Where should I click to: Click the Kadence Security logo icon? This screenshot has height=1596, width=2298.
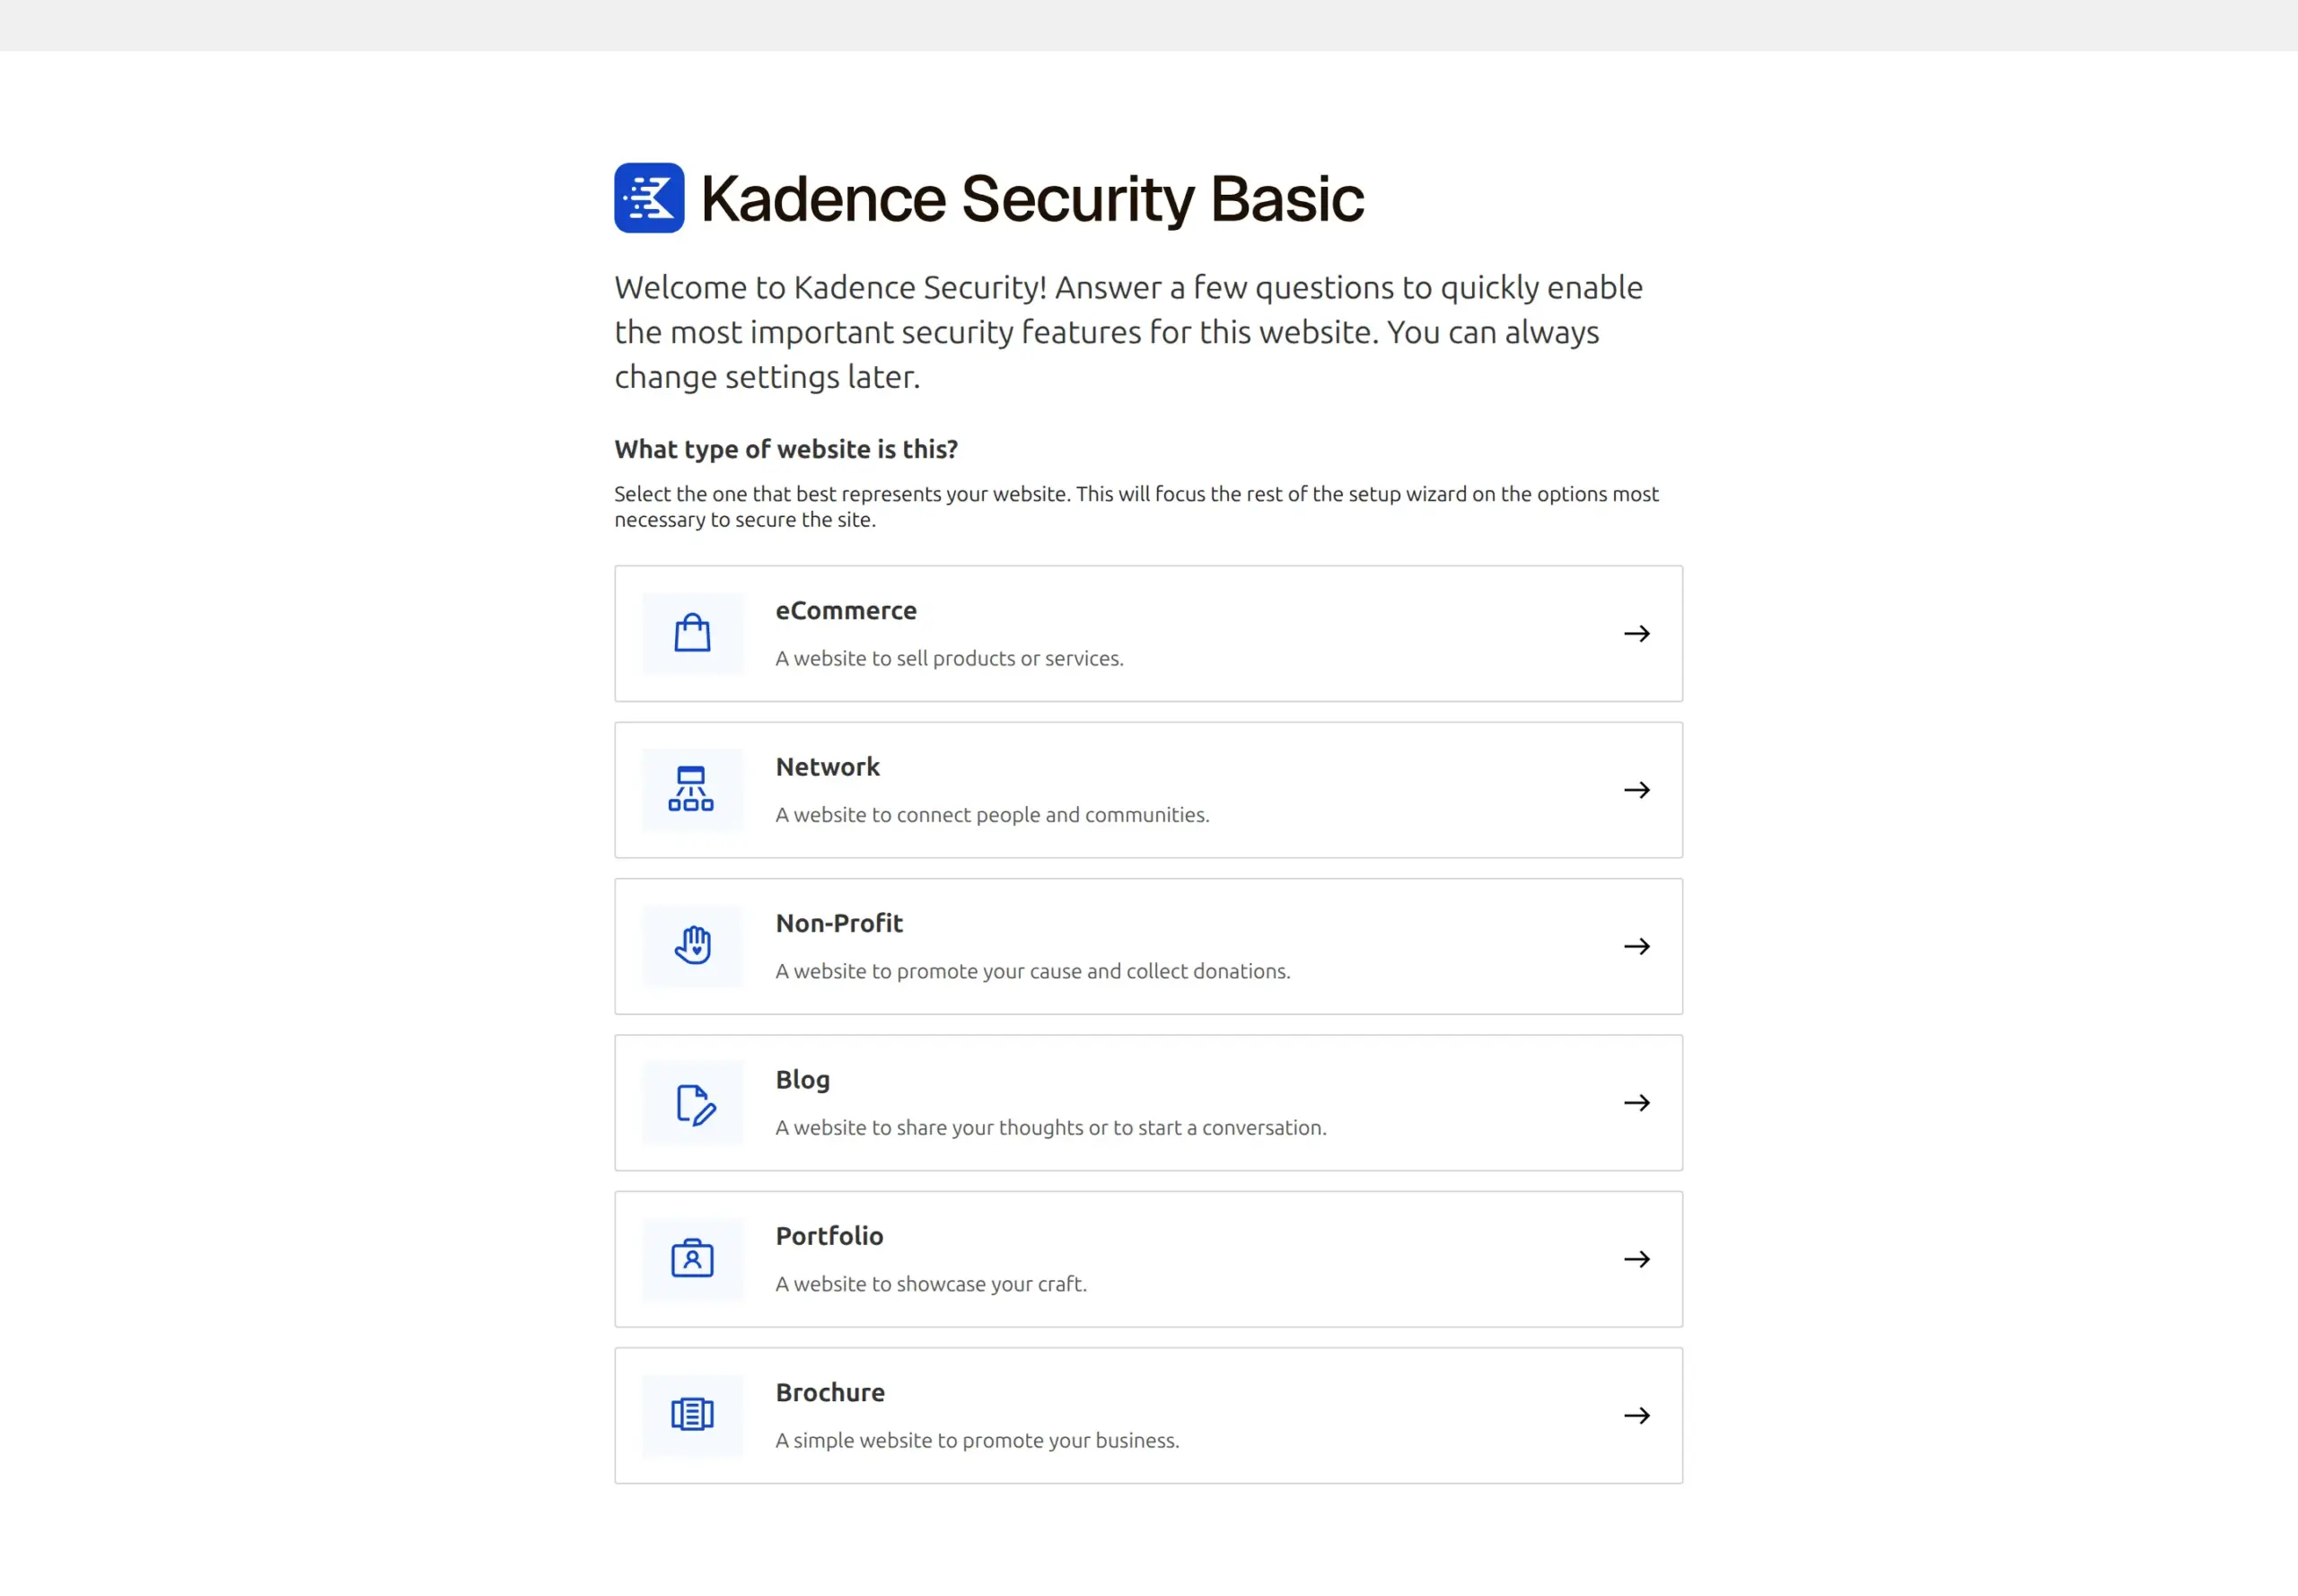pos(649,198)
